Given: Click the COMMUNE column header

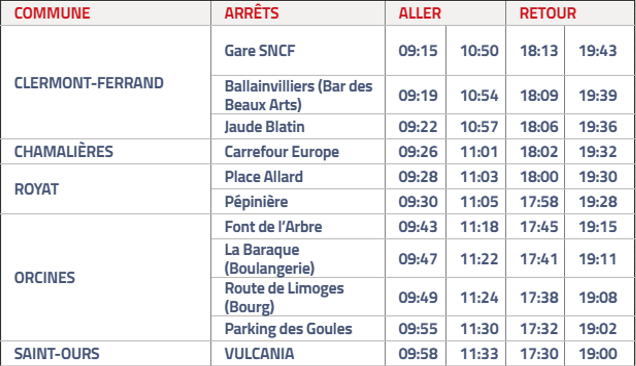Looking at the screenshot, I should [x=52, y=13].
